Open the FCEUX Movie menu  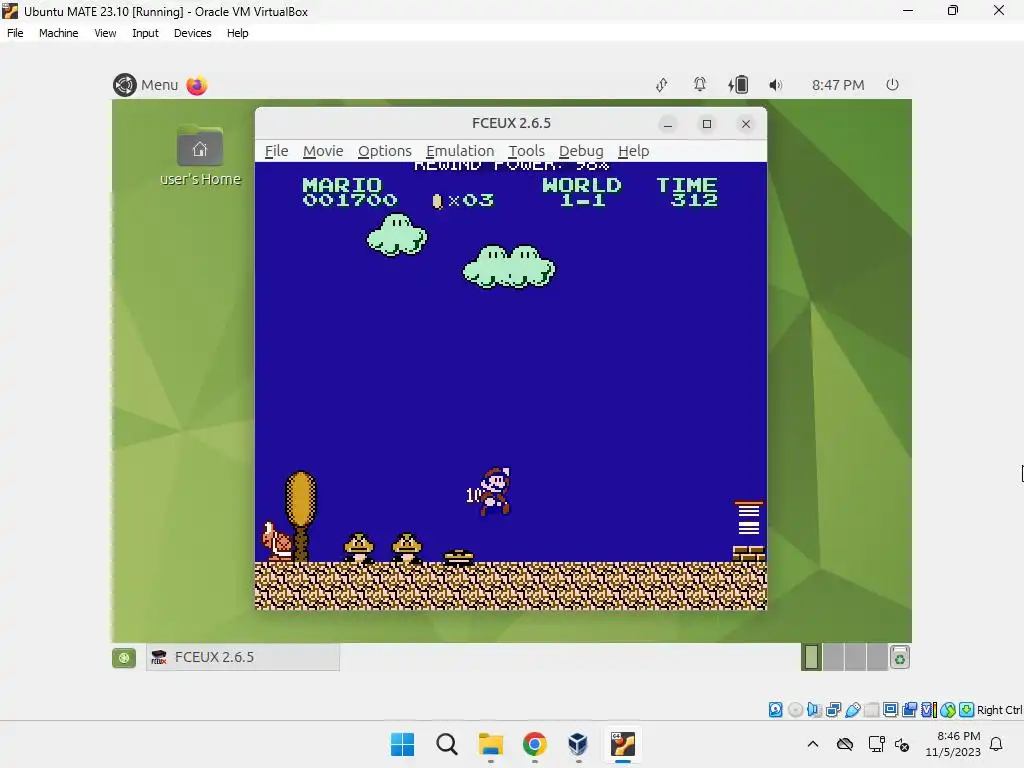[x=323, y=151]
